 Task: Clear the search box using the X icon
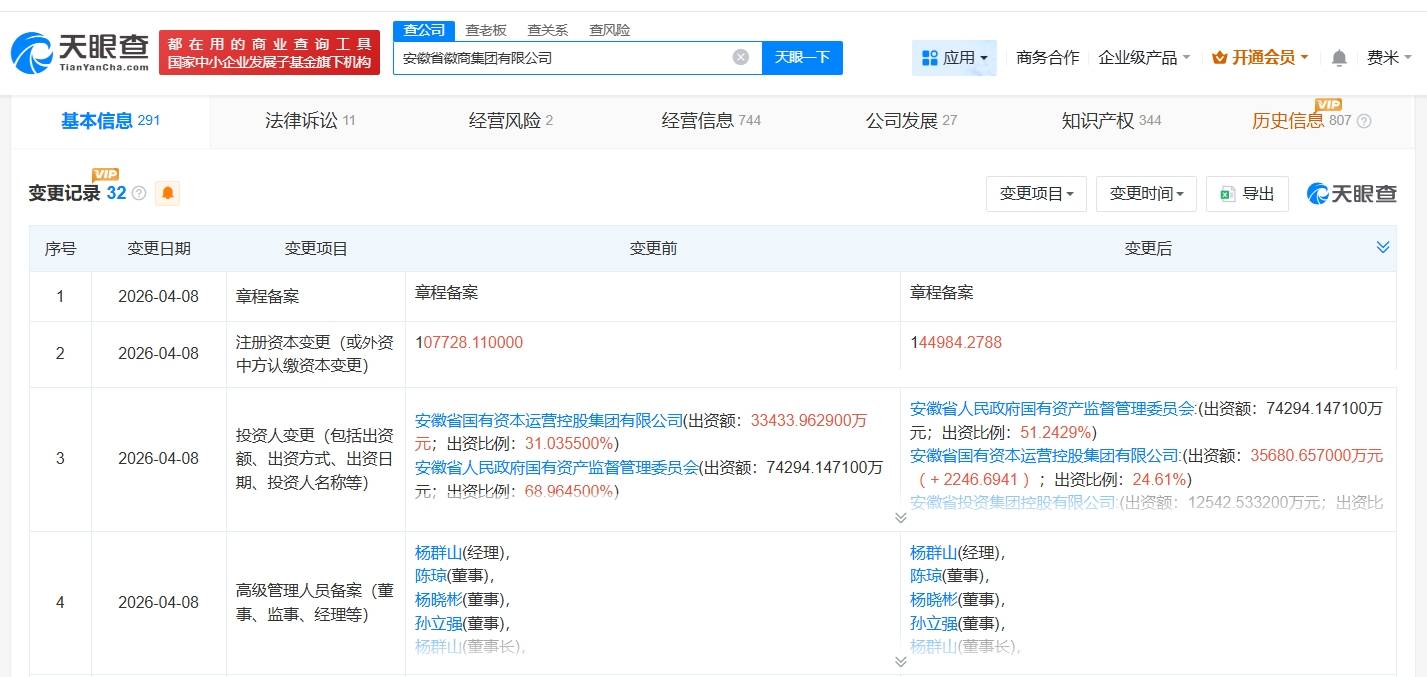click(x=739, y=57)
